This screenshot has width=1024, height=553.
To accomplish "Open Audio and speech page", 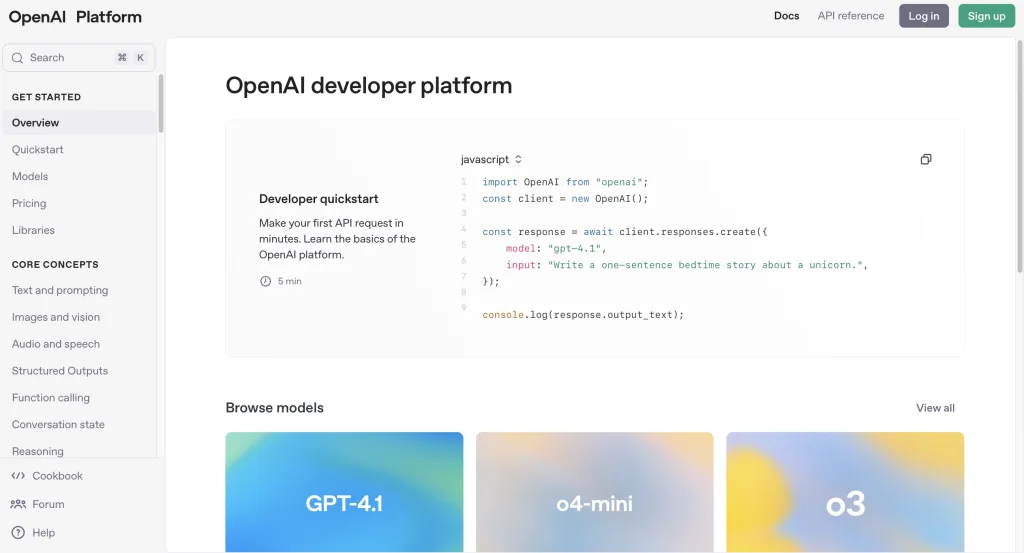I will pyautogui.click(x=56, y=343).
